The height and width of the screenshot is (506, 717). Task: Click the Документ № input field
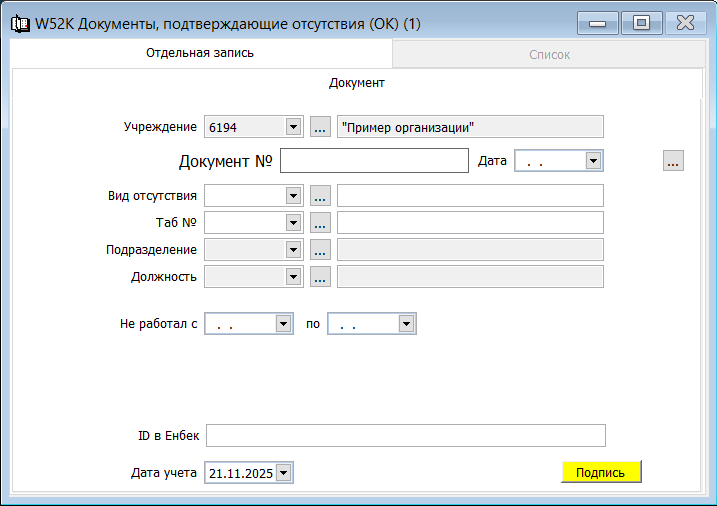coord(375,161)
